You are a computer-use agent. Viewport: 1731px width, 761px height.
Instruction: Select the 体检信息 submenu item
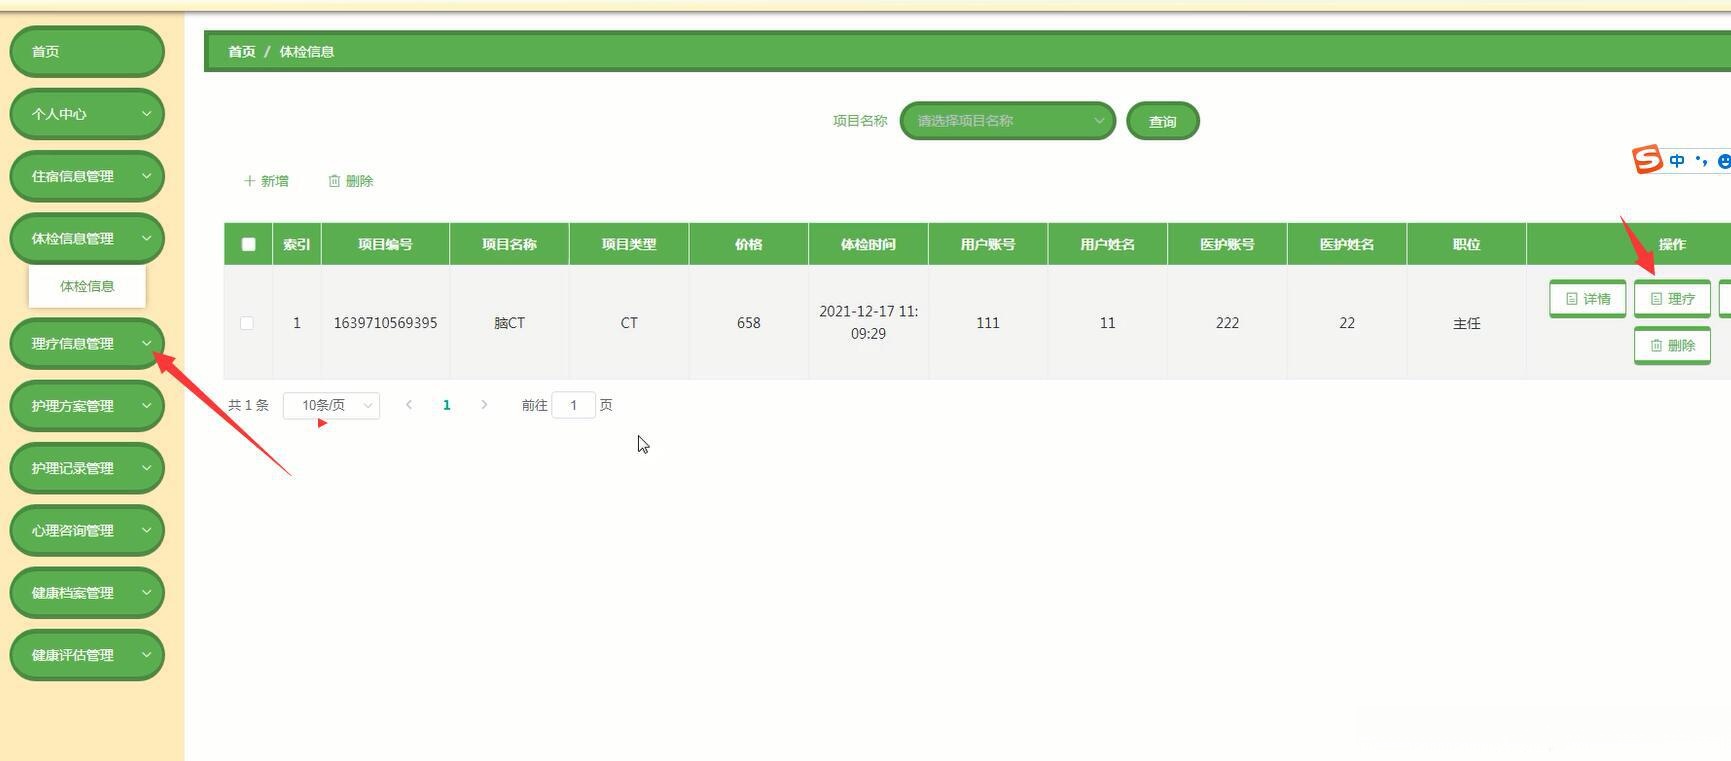[x=87, y=286]
